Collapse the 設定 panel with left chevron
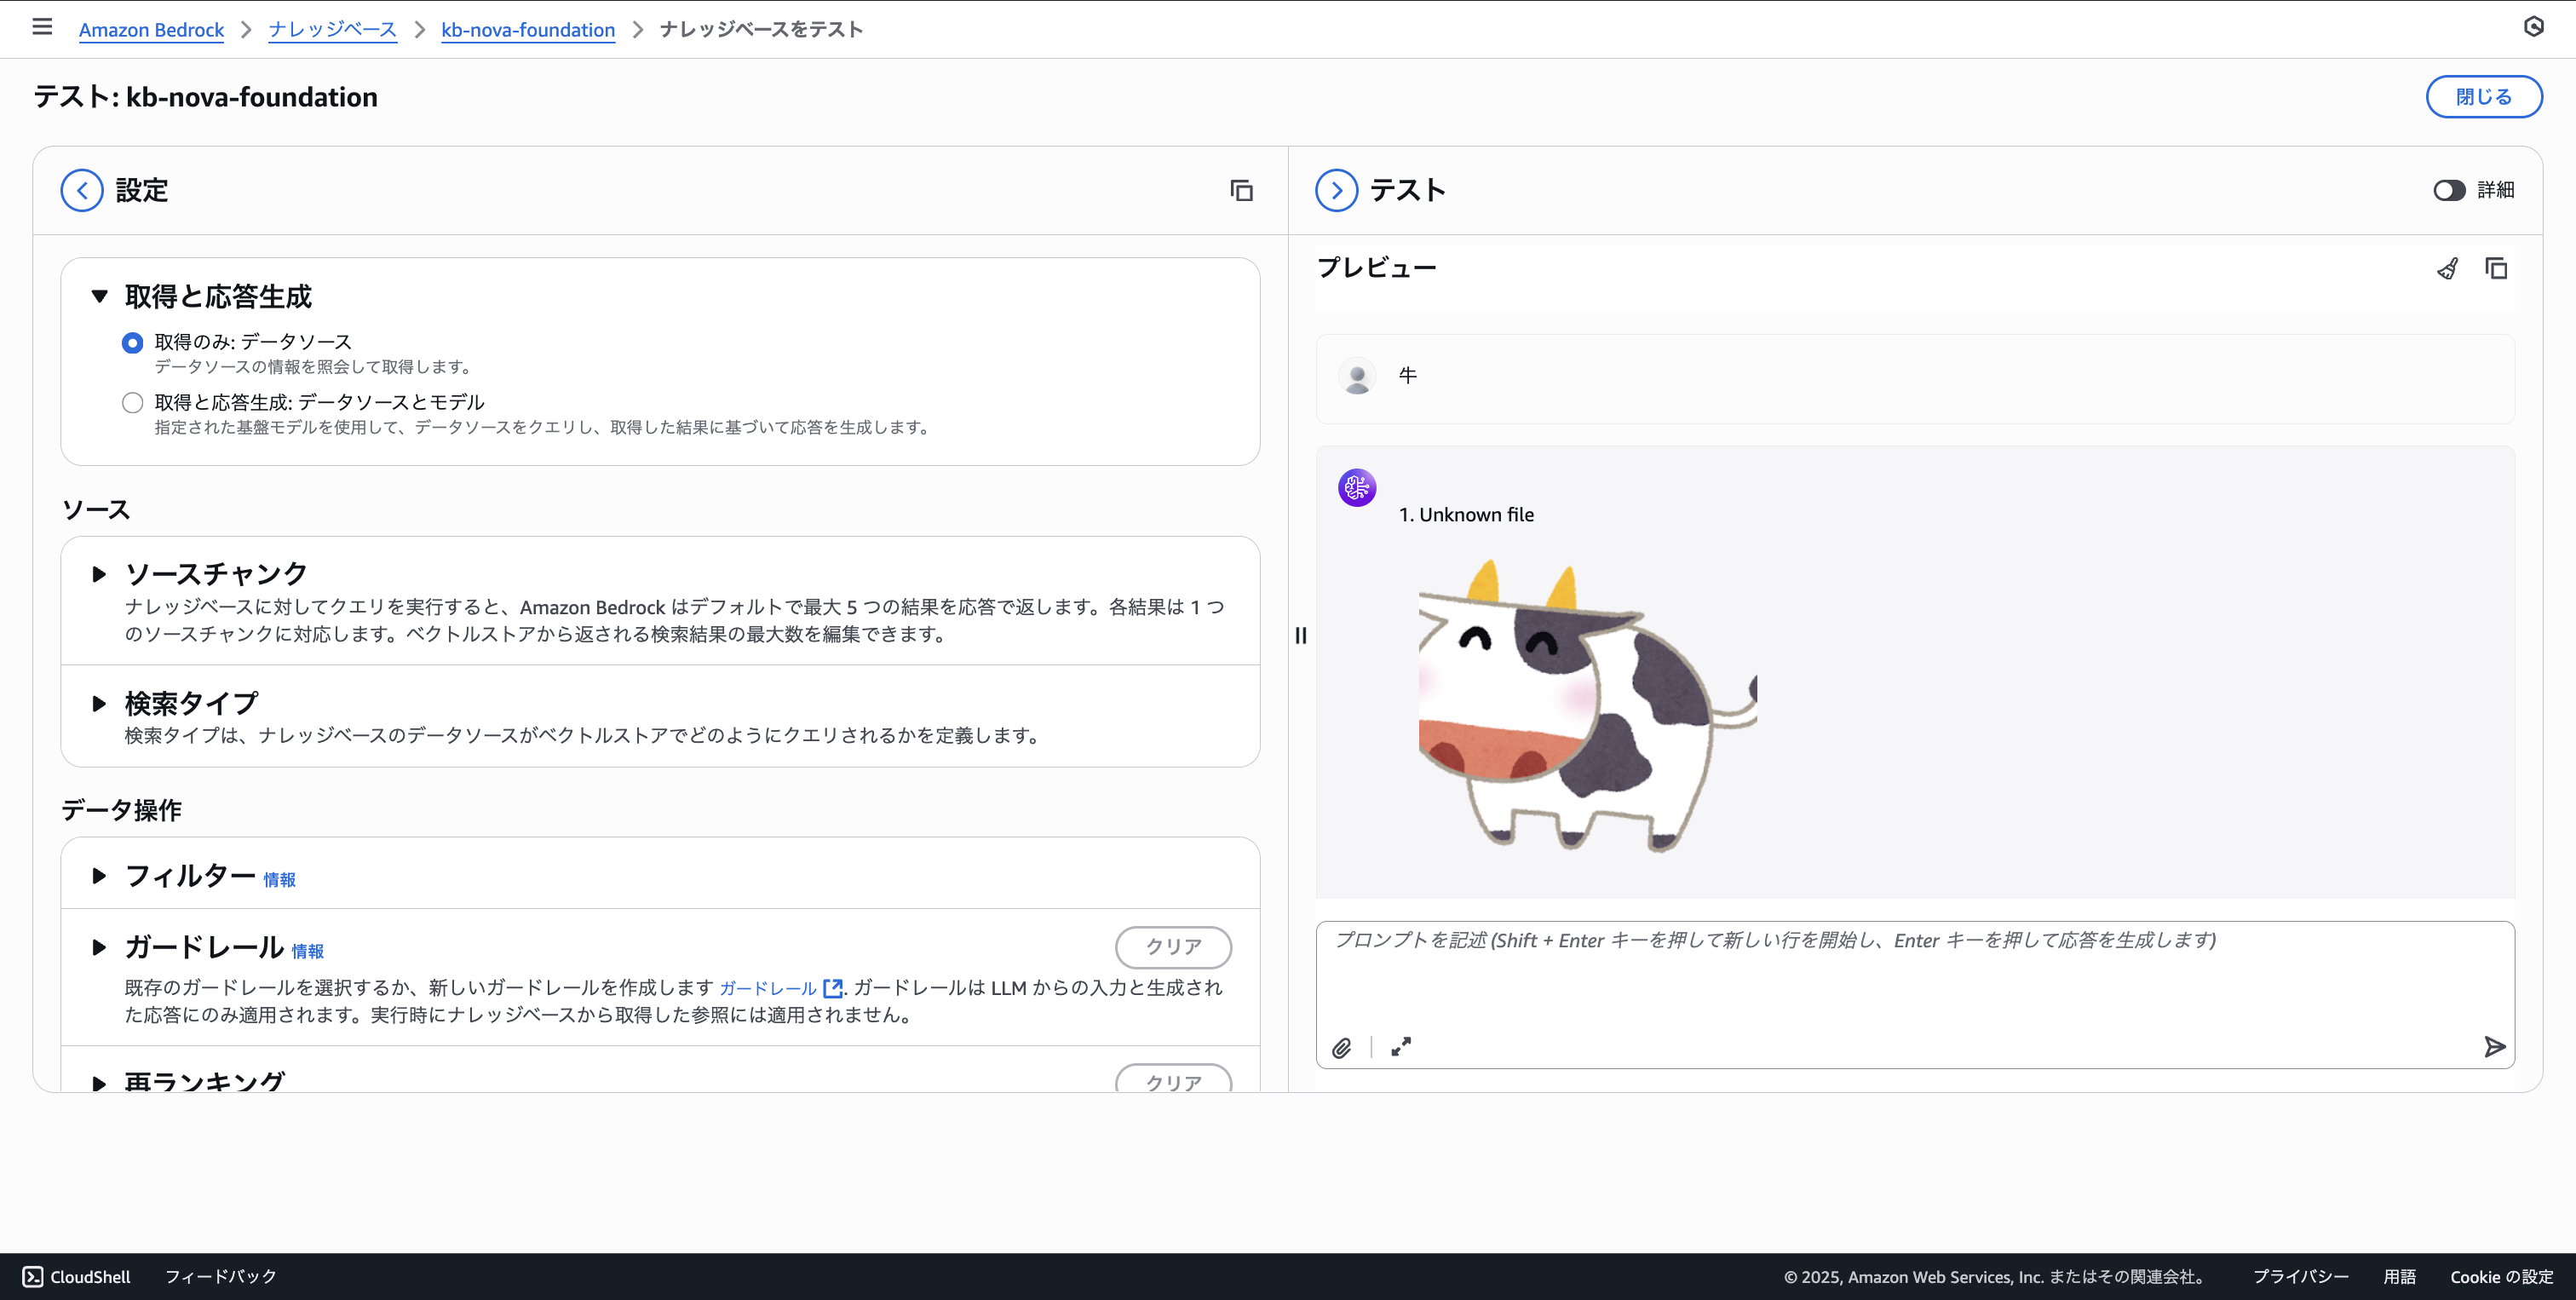Image resolution: width=2576 pixels, height=1300 pixels. coord(82,190)
